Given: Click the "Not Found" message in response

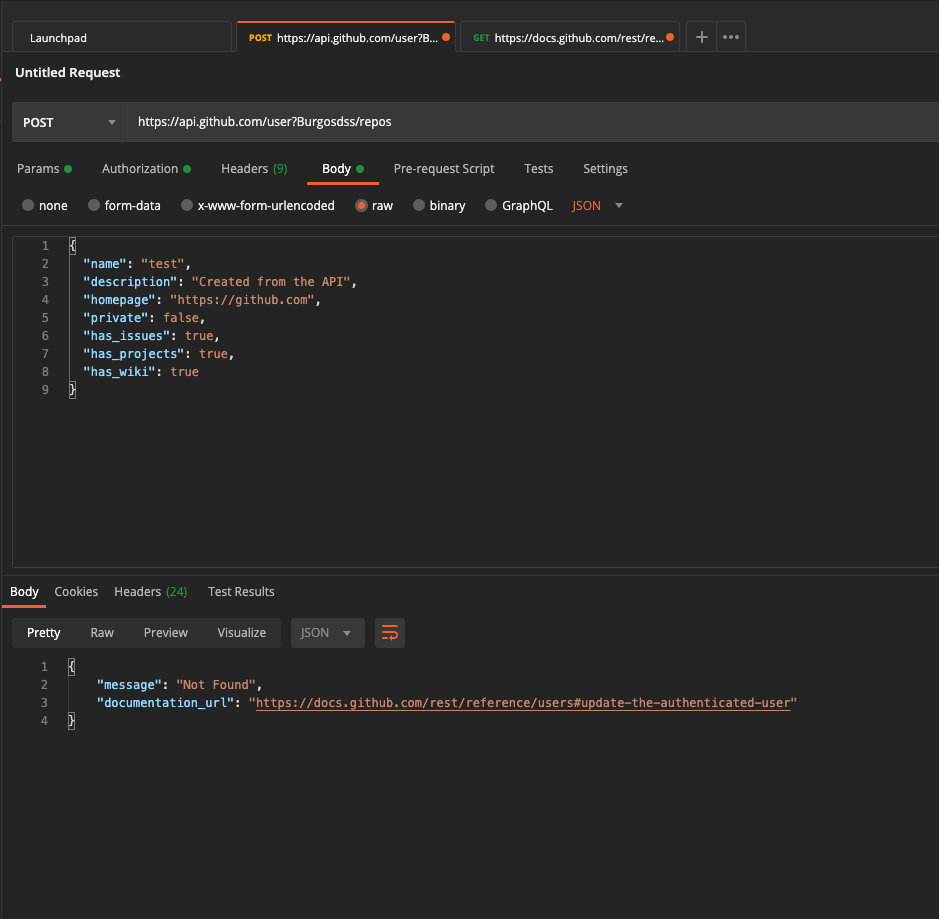Looking at the screenshot, I should (216, 685).
